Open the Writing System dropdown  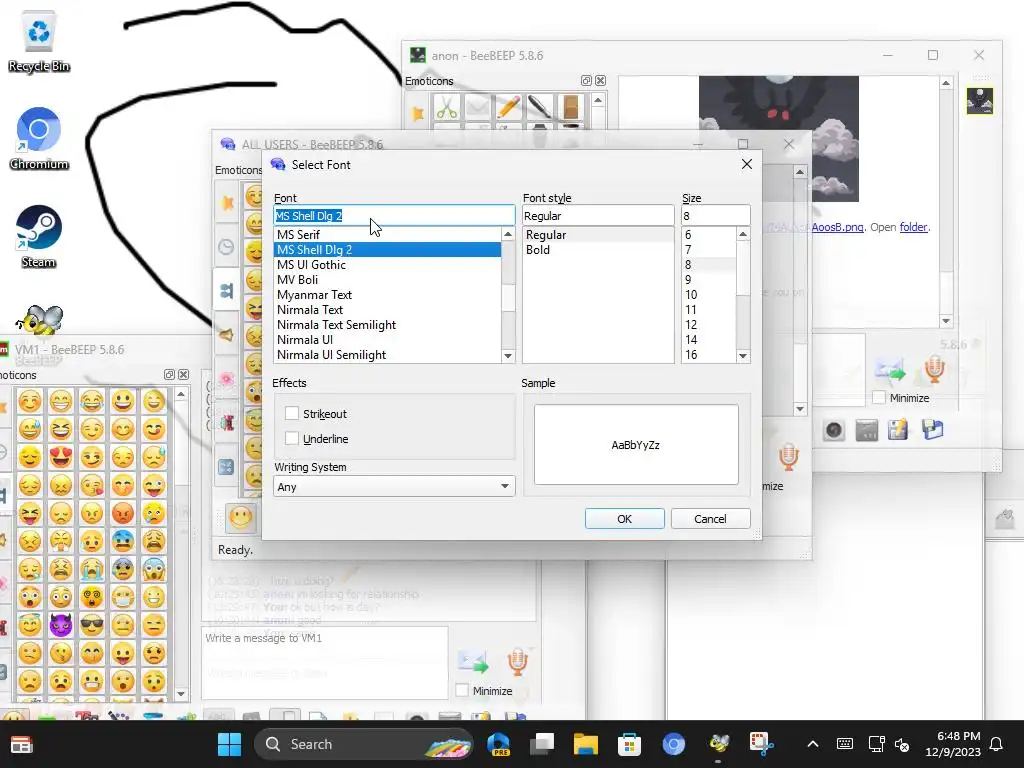(x=394, y=487)
